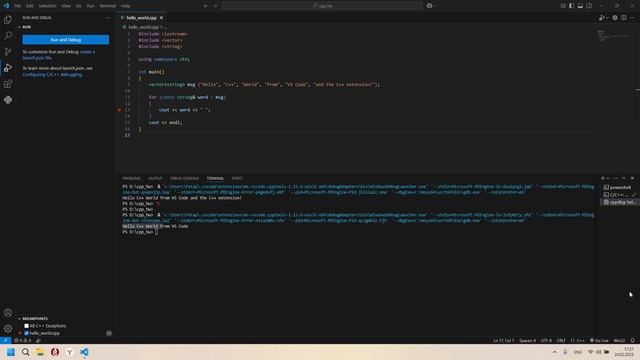Click the 'UTF-8' encoding status entry
The height and width of the screenshot is (360, 640).
tap(546, 340)
